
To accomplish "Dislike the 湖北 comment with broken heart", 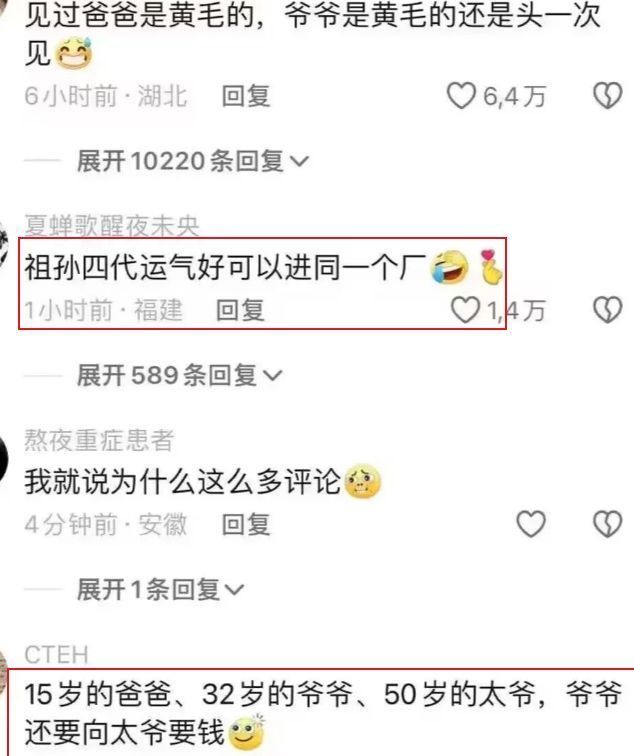I will [607, 96].
